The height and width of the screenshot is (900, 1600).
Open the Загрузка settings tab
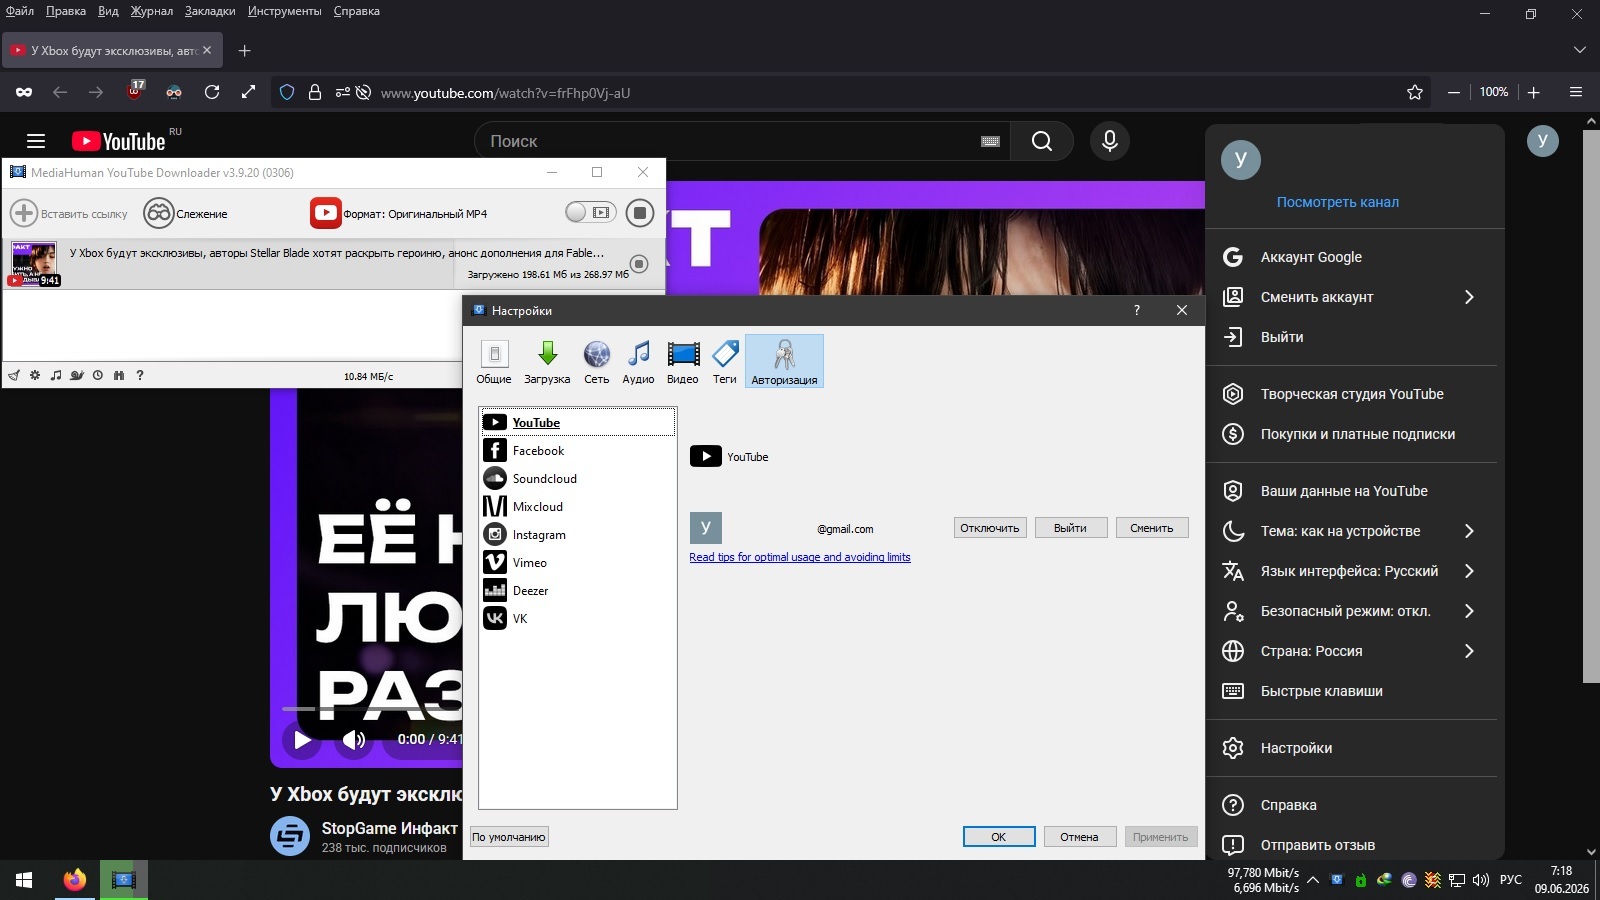(x=547, y=361)
